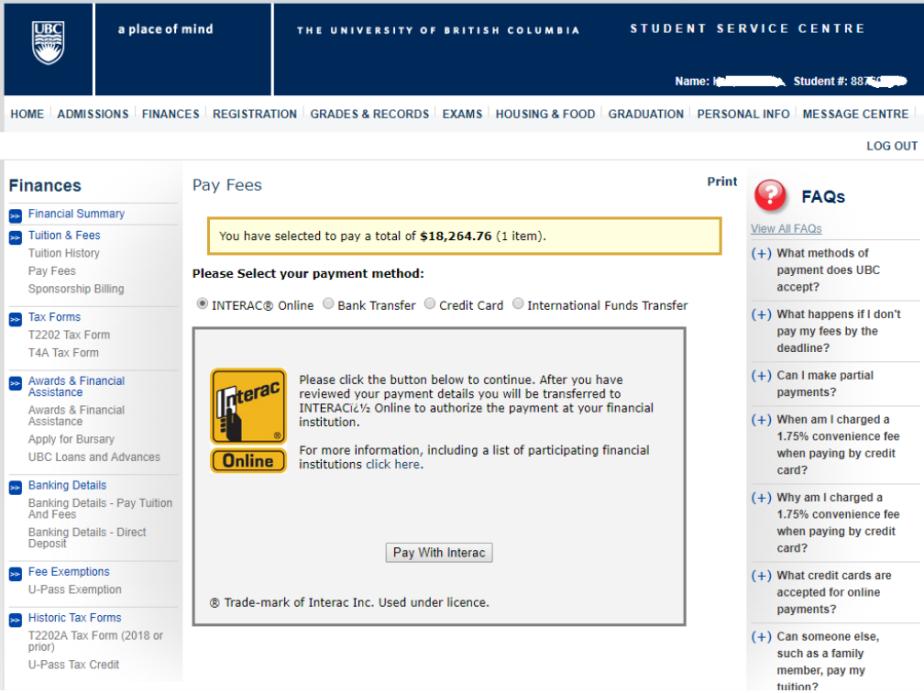This screenshot has width=924, height=693.
Task: Expand FAQ 'Why am I charged a 1.75% convenience fee'
Action: (761, 498)
